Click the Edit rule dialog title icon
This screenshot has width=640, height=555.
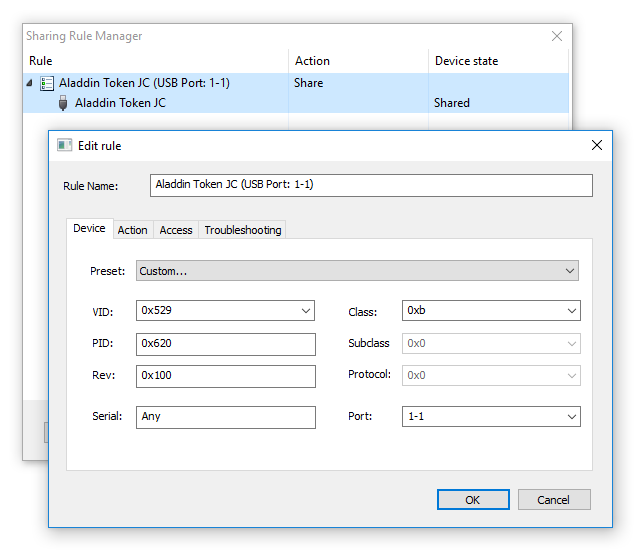point(64,145)
